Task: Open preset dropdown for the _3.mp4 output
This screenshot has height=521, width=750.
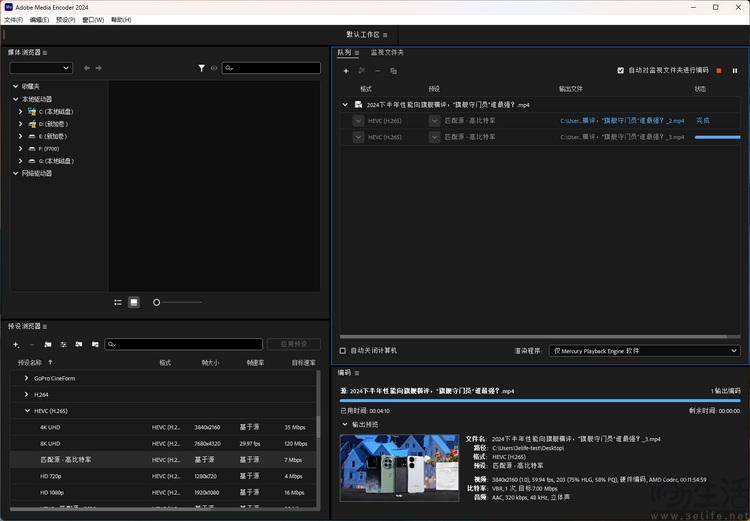Action: coord(434,137)
